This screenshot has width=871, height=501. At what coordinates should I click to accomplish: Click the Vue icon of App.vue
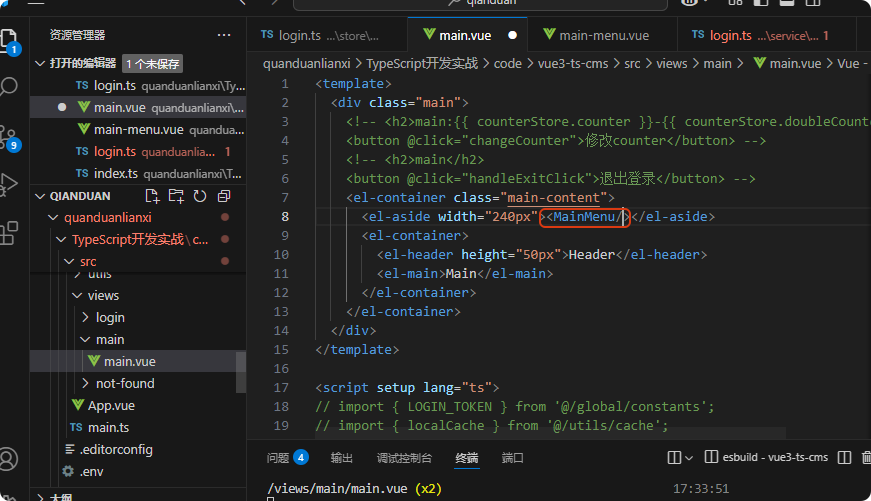[x=78, y=405]
